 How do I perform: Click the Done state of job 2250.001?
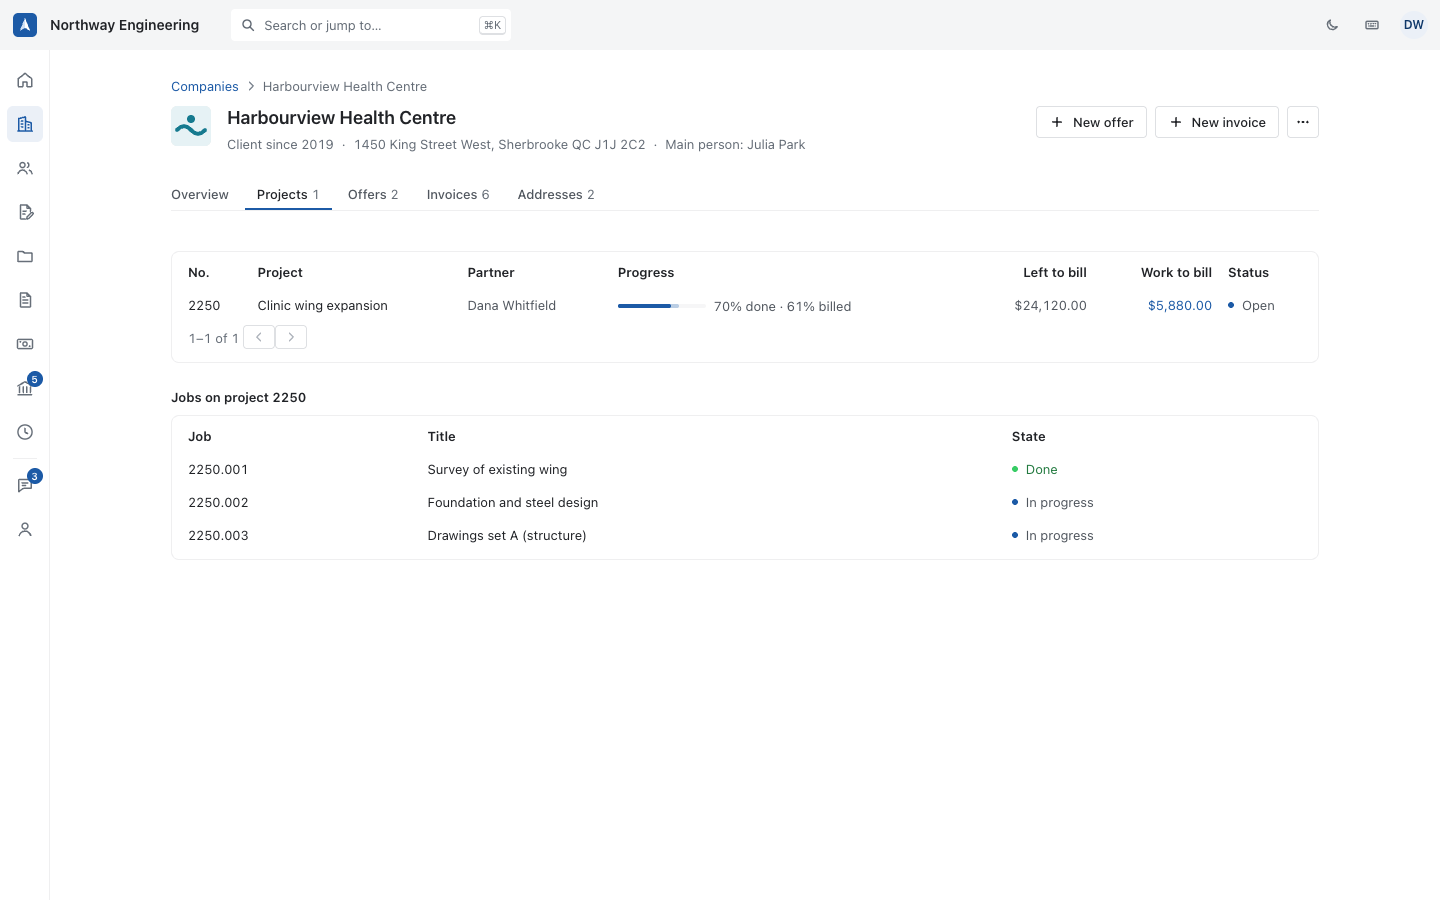coord(1035,470)
